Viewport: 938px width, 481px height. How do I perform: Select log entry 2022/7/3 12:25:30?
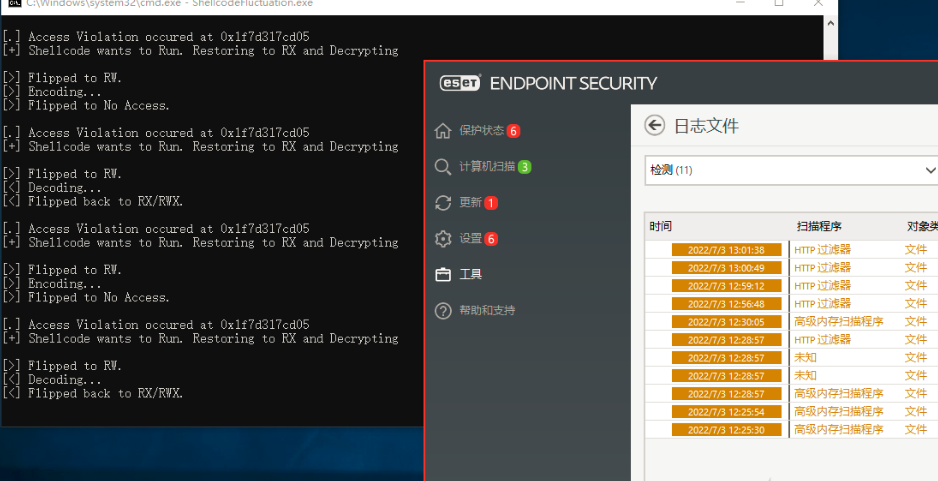click(x=726, y=429)
